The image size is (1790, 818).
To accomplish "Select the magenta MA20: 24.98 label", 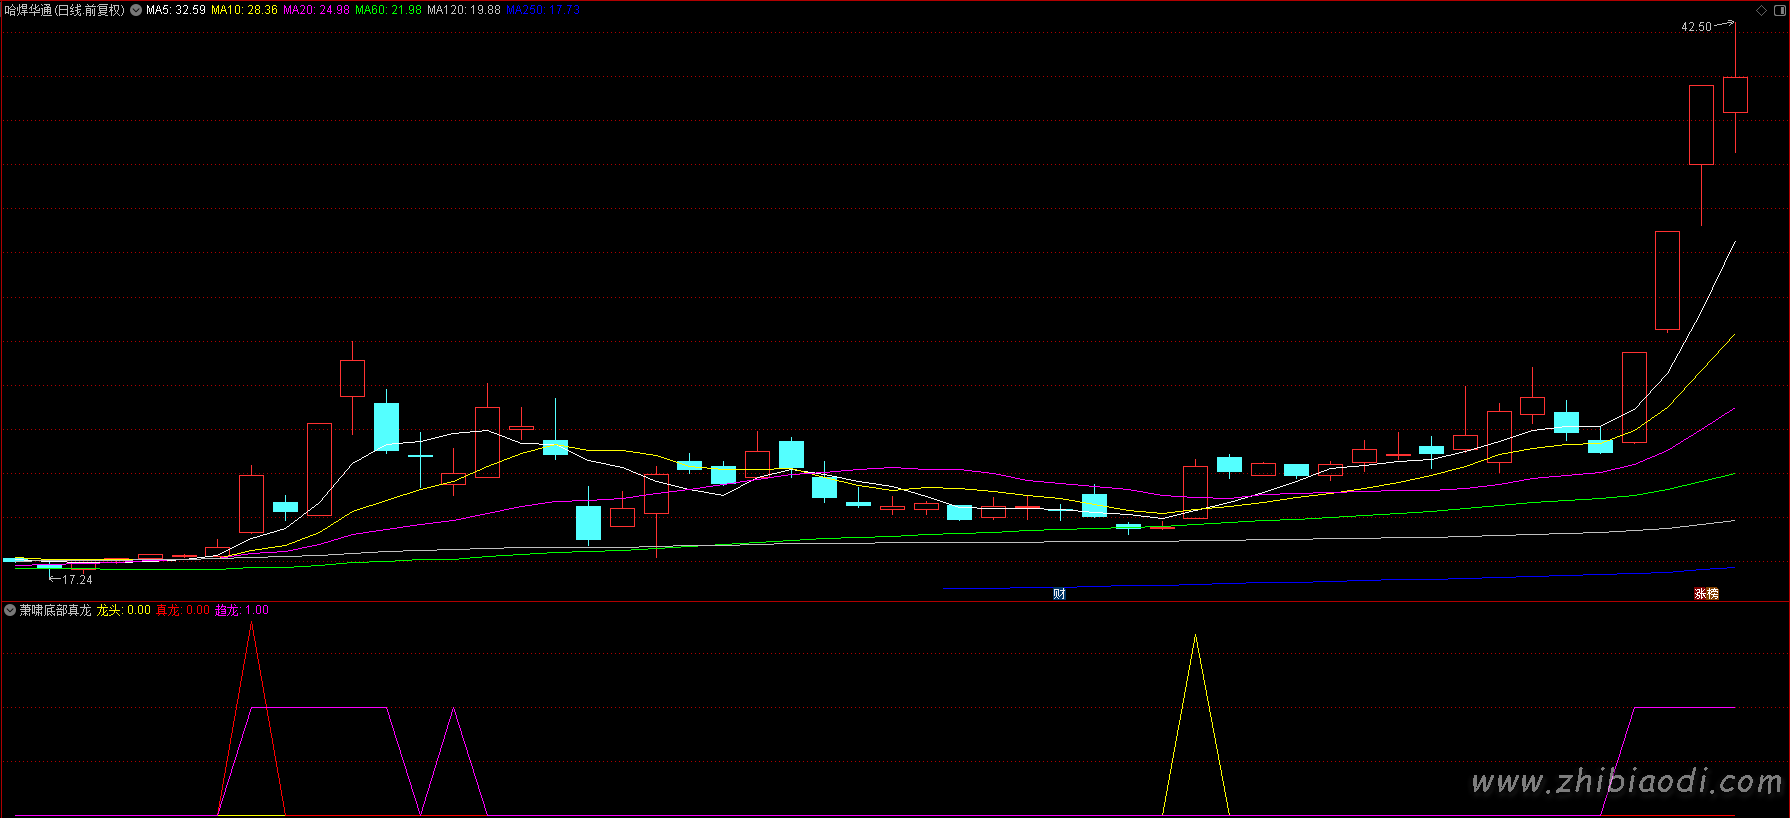I will [316, 10].
